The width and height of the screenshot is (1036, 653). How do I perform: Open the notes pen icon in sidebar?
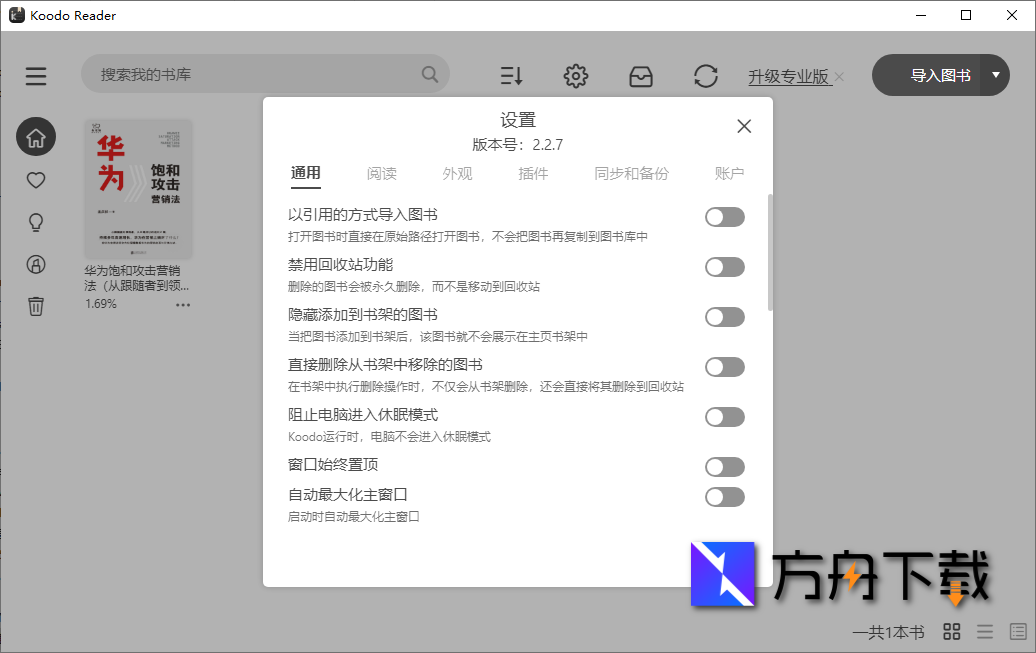click(36, 264)
